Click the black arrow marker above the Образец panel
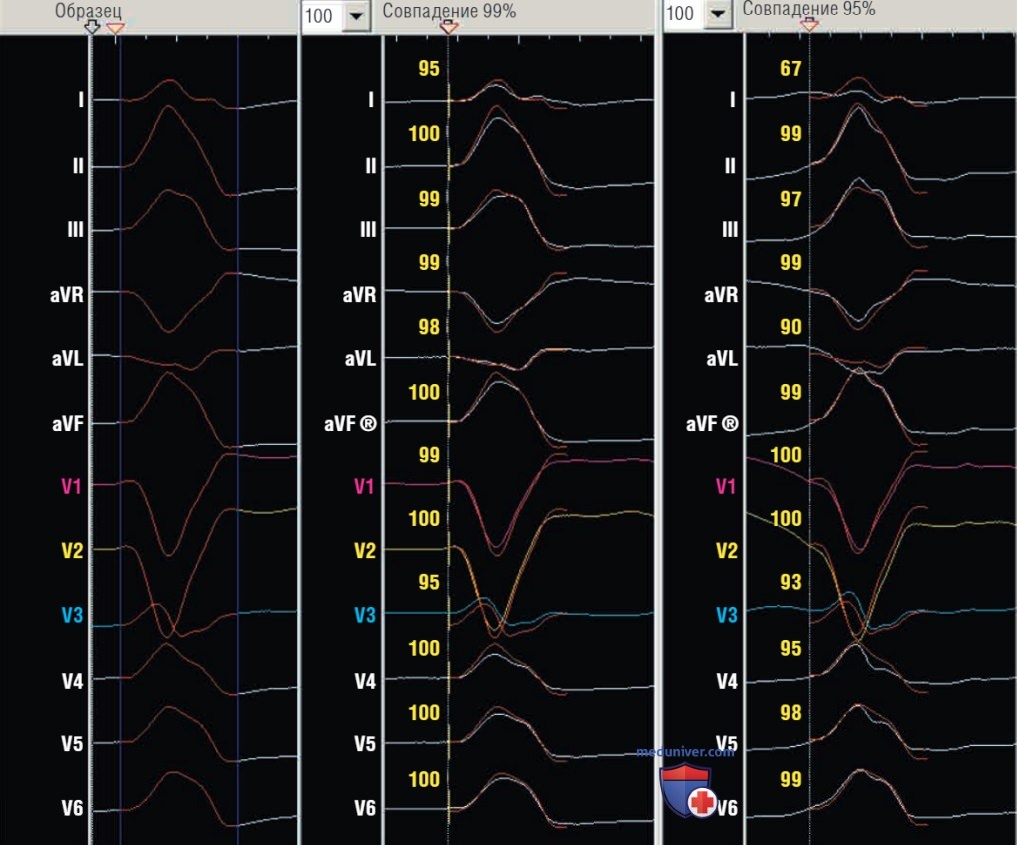Viewport: 1017px width, 845px height. [92, 27]
